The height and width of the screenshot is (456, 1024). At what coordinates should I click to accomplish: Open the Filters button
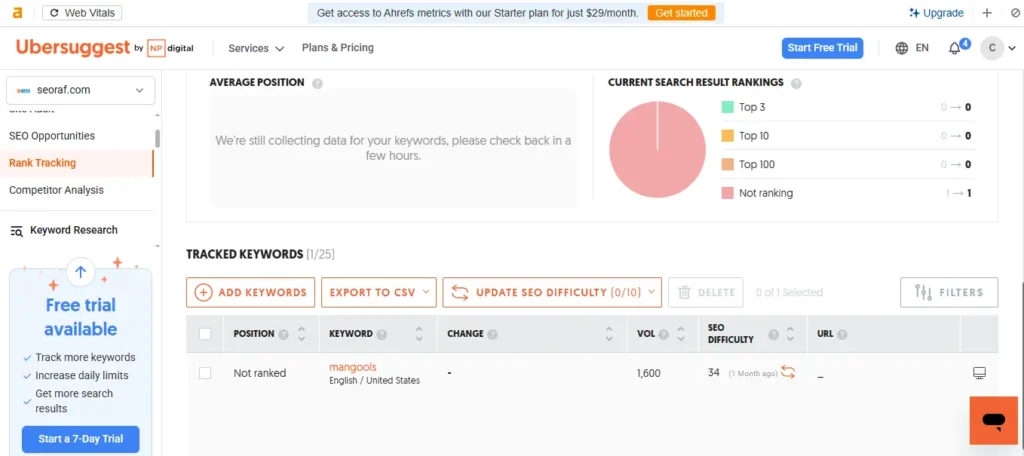point(949,293)
